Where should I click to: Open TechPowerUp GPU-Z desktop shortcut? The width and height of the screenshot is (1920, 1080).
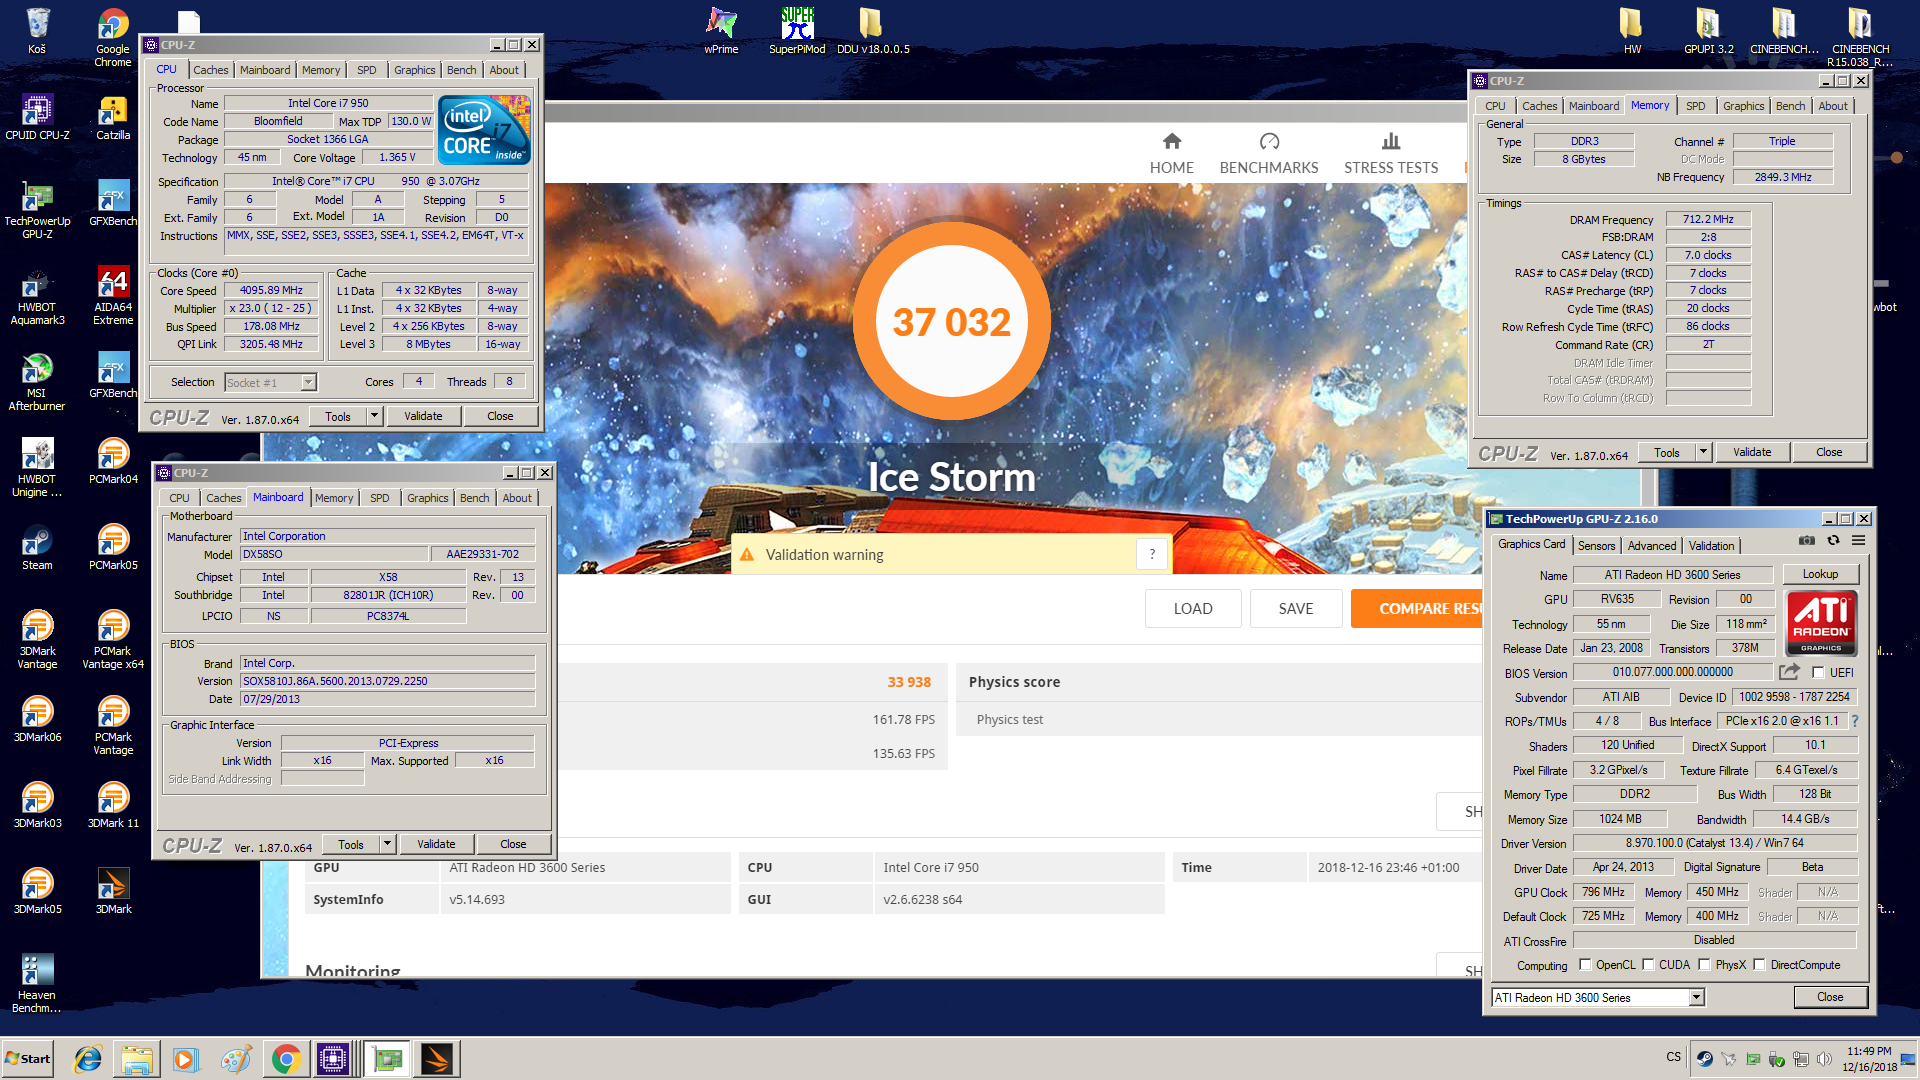[x=37, y=209]
